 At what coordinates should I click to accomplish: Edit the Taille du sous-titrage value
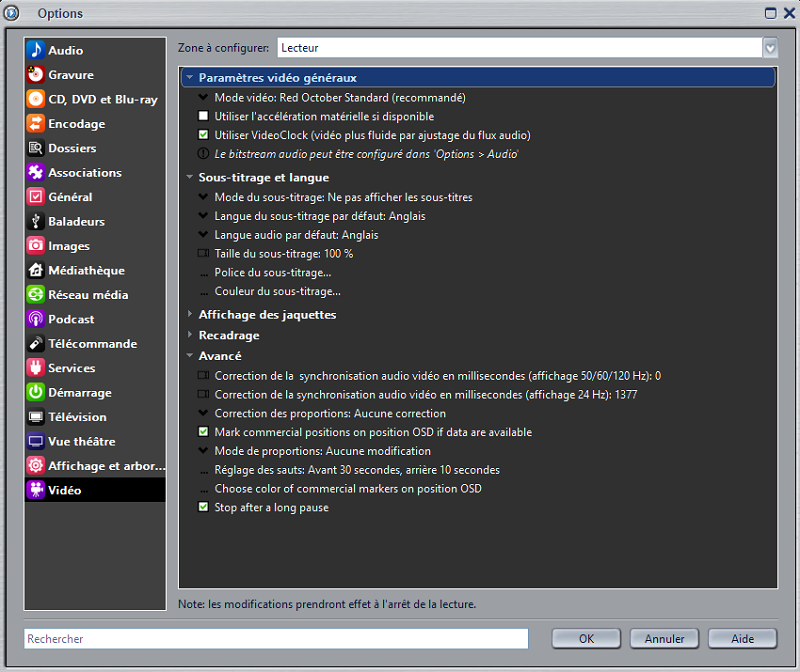(x=284, y=254)
